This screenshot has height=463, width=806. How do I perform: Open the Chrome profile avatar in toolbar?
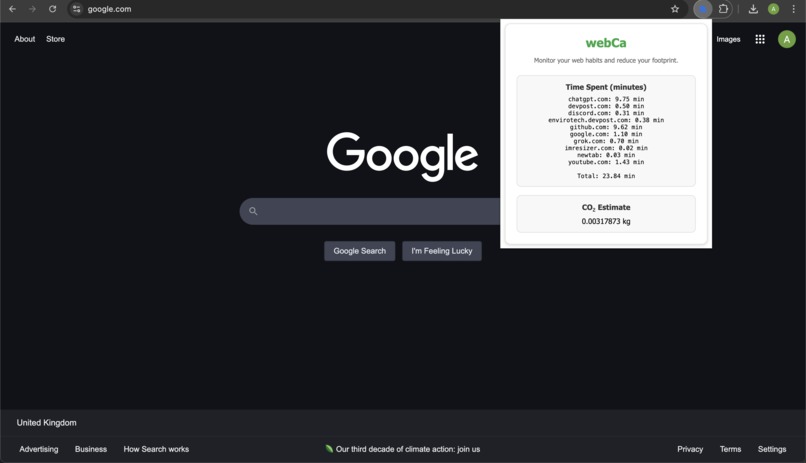coord(773,9)
